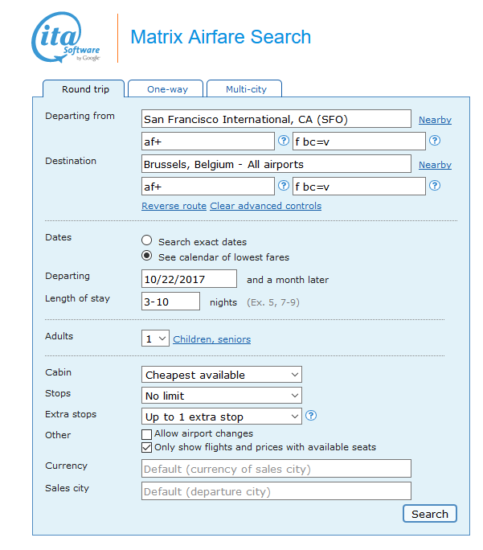Viewport: 483px width, 550px height.
Task: Click the '(Ex. 5, 7-9)' hint text
Action: click(273, 302)
